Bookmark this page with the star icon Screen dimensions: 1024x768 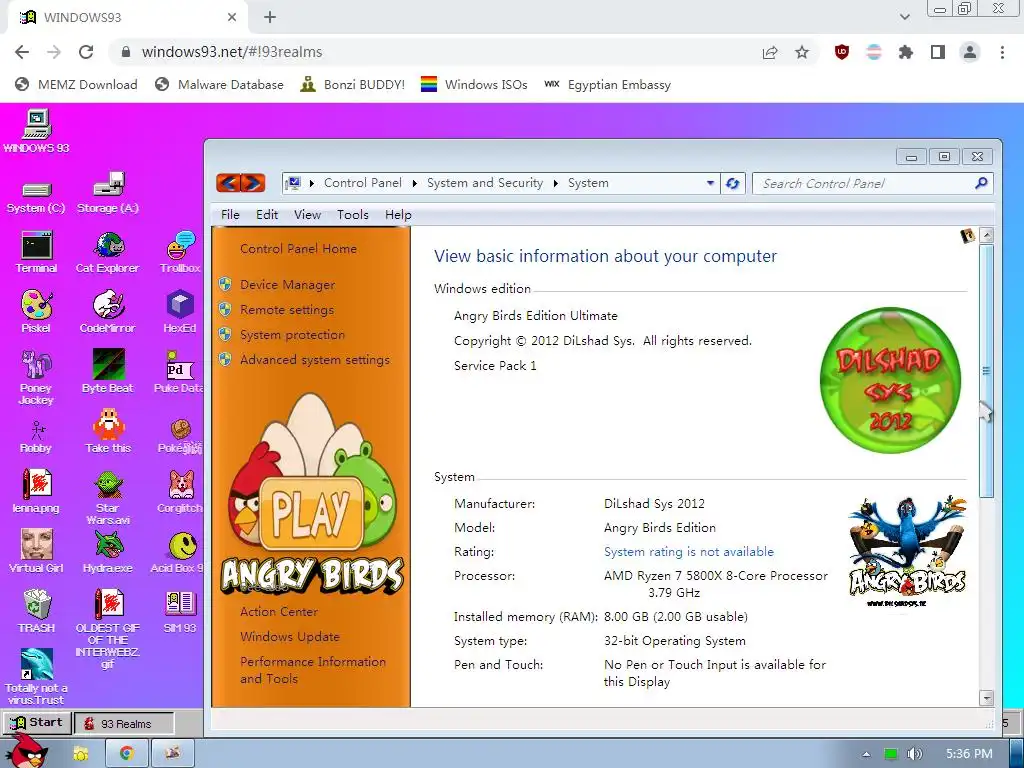tap(802, 52)
